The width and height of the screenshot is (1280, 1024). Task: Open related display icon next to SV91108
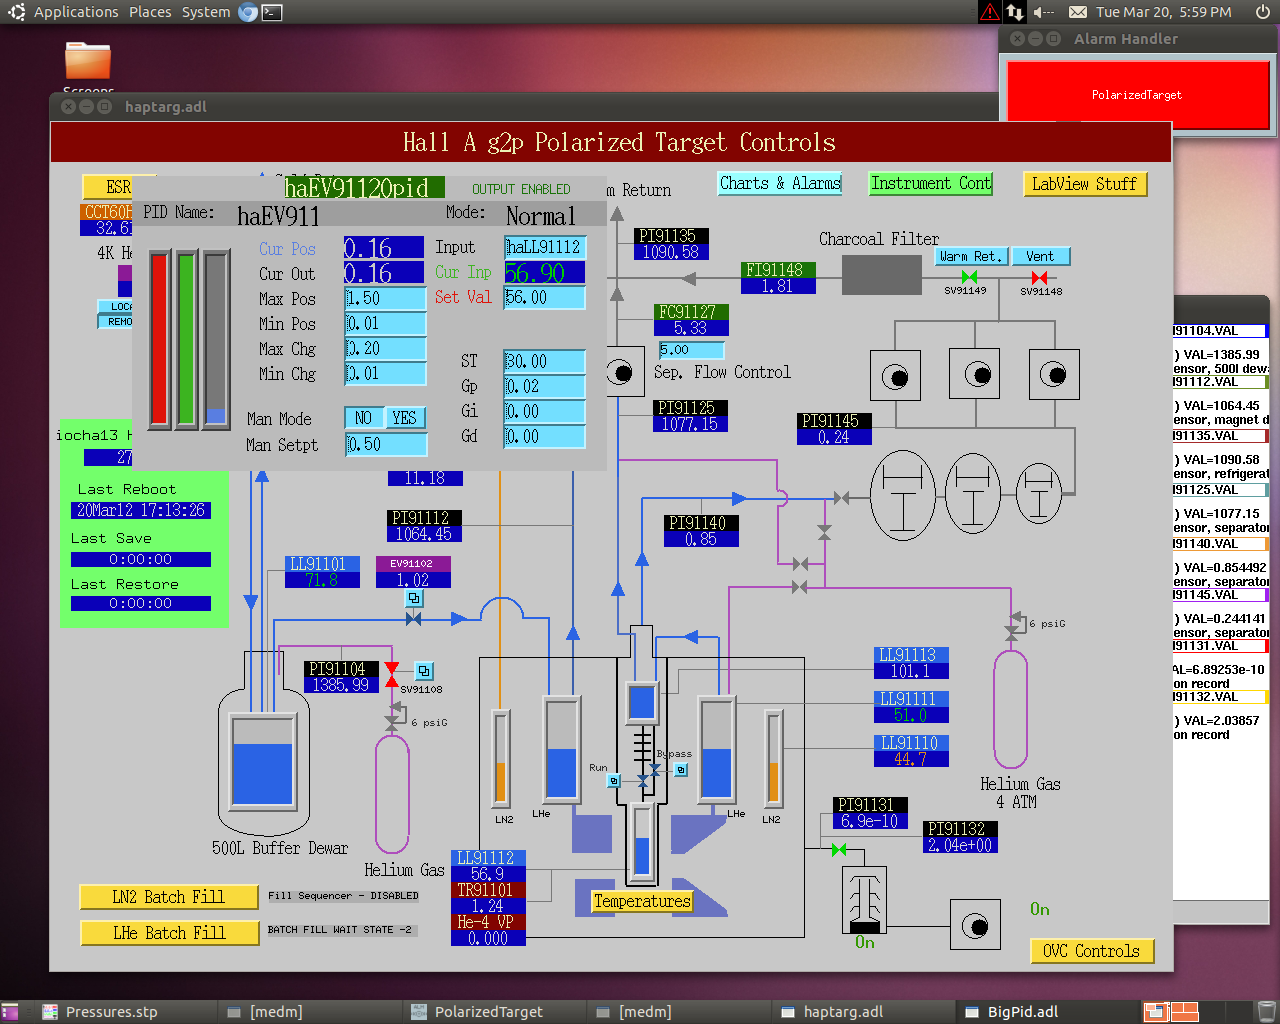pos(424,671)
